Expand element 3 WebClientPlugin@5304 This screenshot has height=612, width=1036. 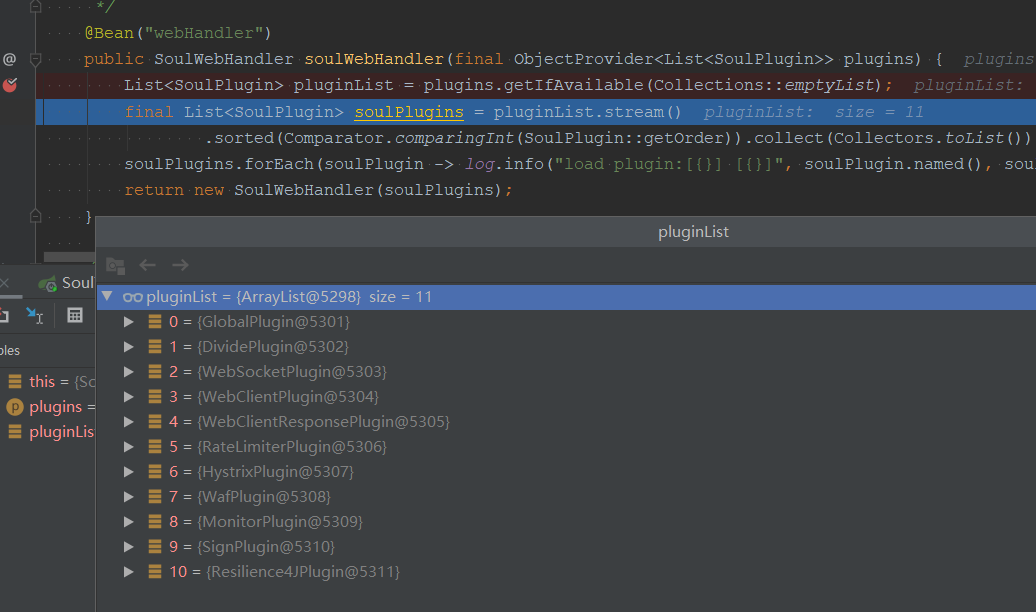[x=129, y=397]
